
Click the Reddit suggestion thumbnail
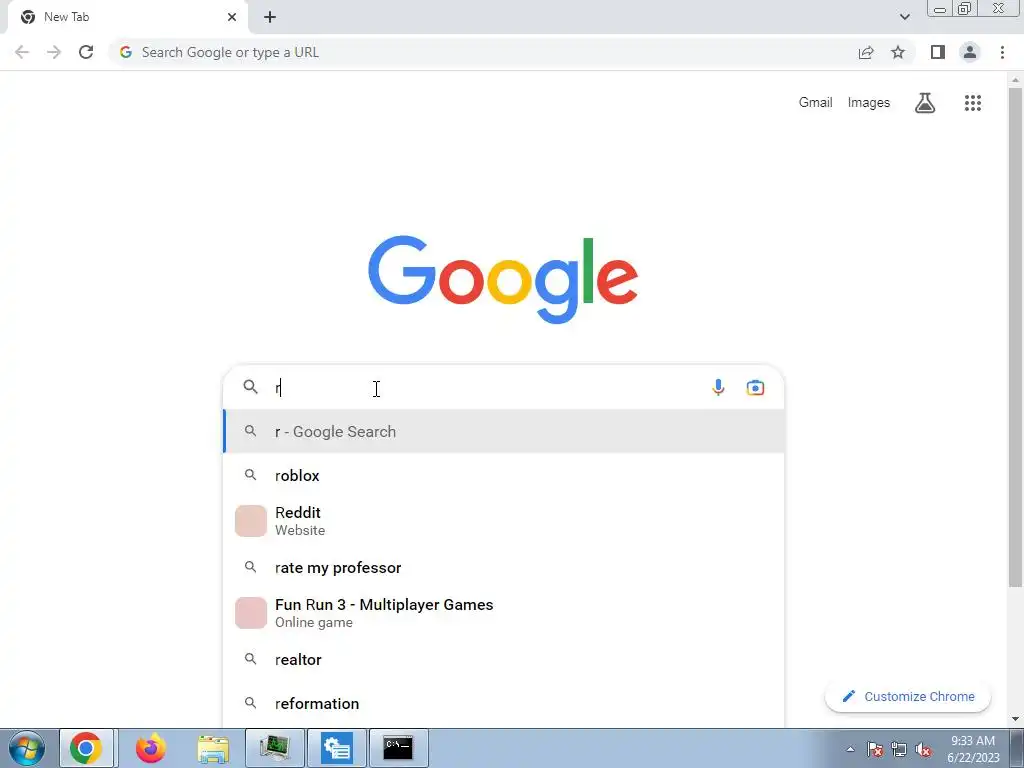coord(251,521)
